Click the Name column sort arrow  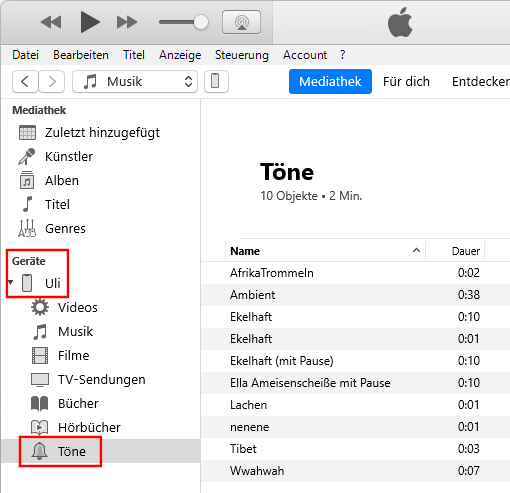(x=416, y=250)
